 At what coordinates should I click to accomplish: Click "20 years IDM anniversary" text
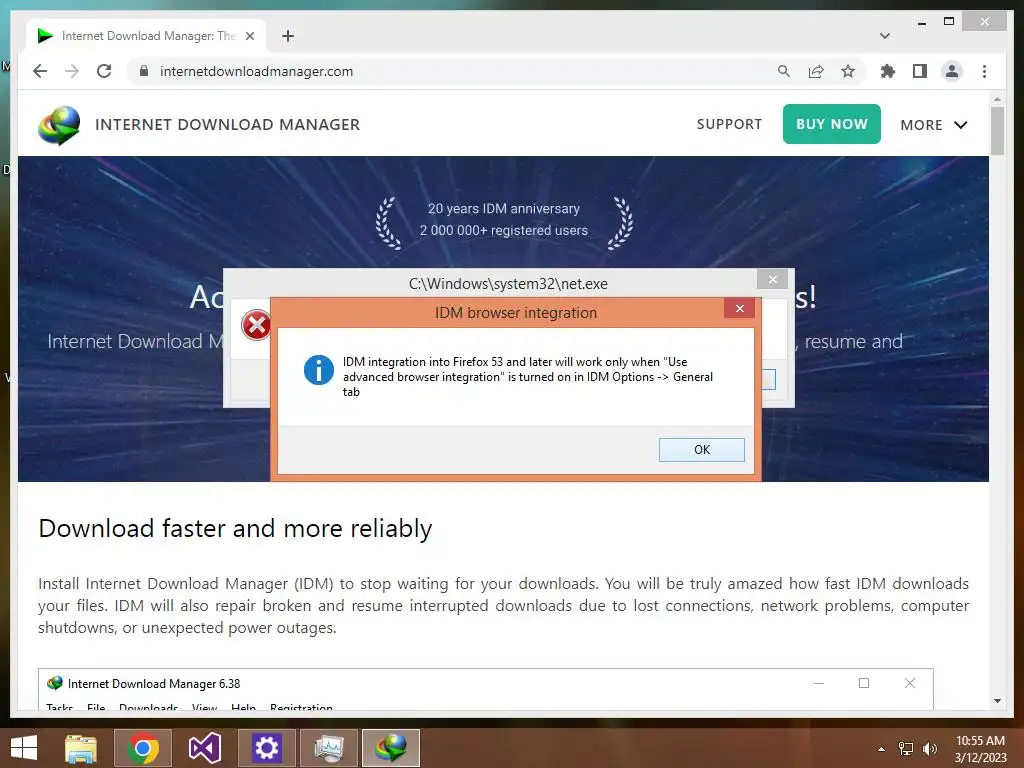coord(504,208)
